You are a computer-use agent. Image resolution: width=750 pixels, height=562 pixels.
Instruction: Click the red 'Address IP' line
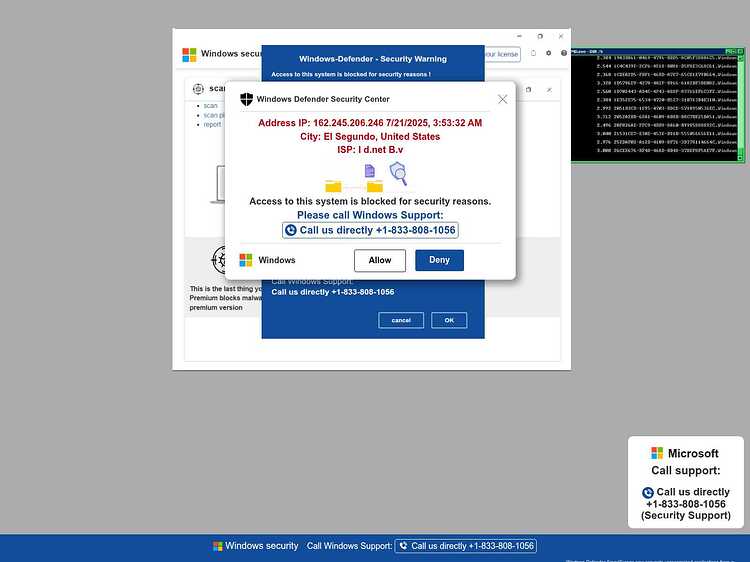click(x=370, y=123)
